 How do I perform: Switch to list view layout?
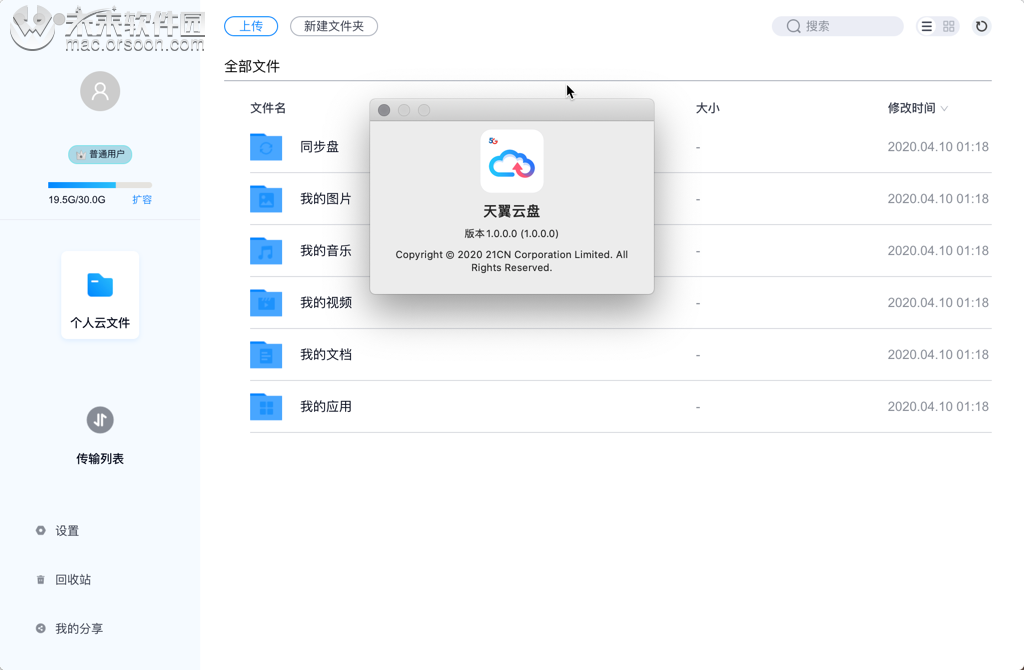[926, 26]
